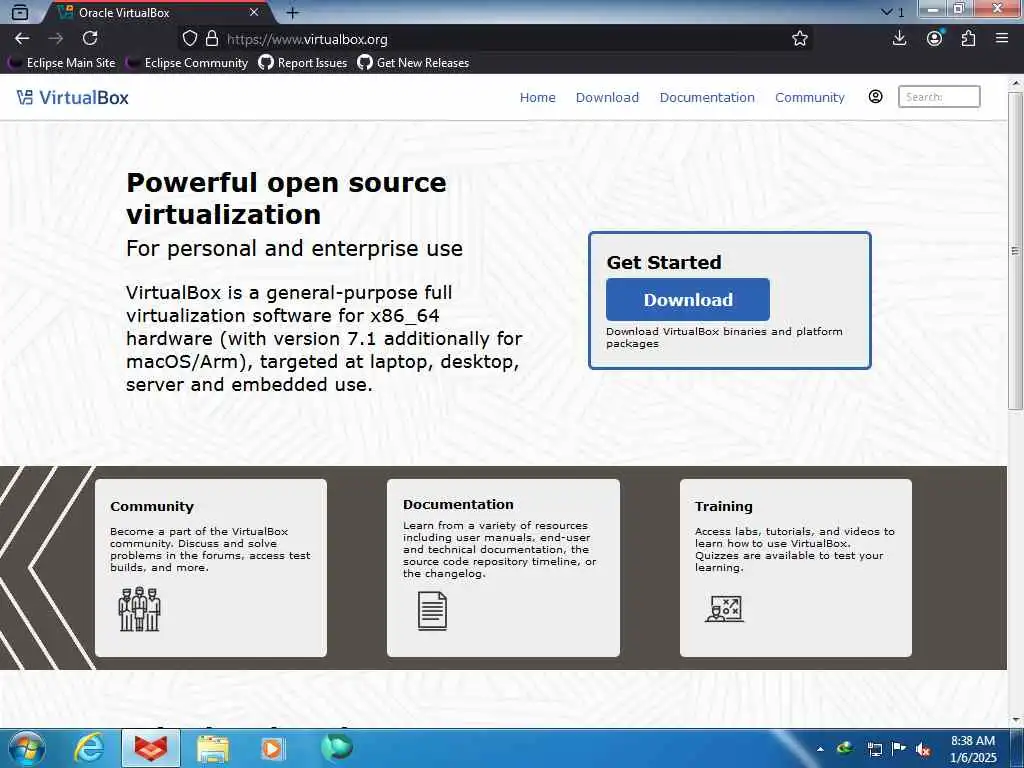Open the taskbar clock and date
The height and width of the screenshot is (768, 1024).
[x=973, y=749]
